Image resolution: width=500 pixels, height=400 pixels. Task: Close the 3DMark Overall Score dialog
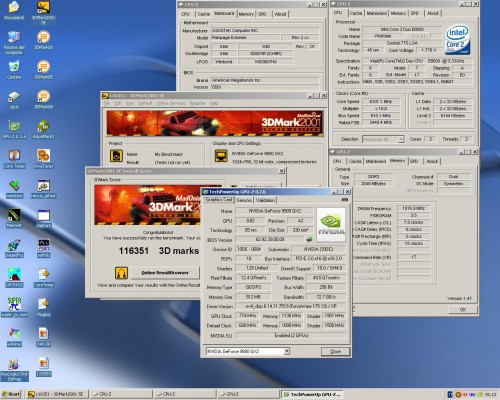tap(282, 171)
